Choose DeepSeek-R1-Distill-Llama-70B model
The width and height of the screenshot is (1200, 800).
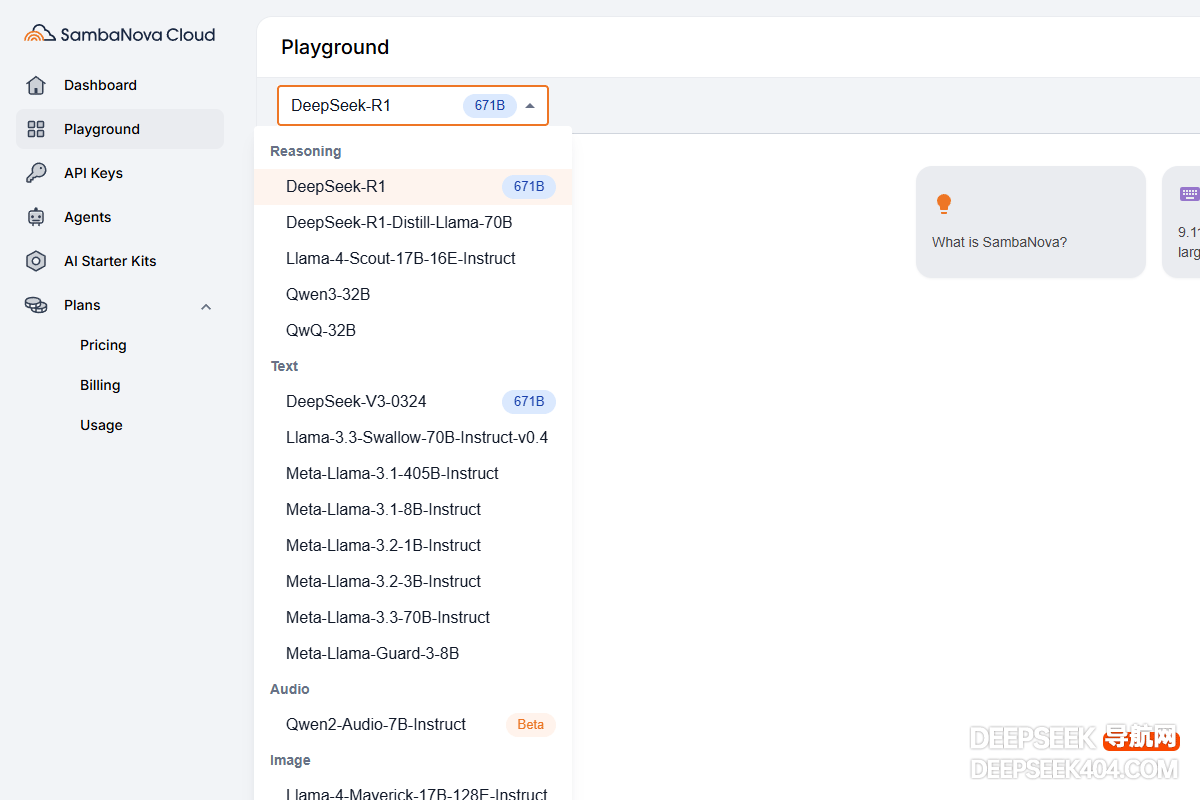[x=413, y=222]
